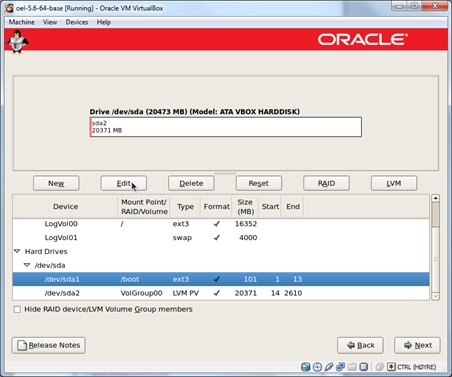Viewport: 452px width, 377px height.
Task: Click the Delete partition button
Action: [191, 183]
